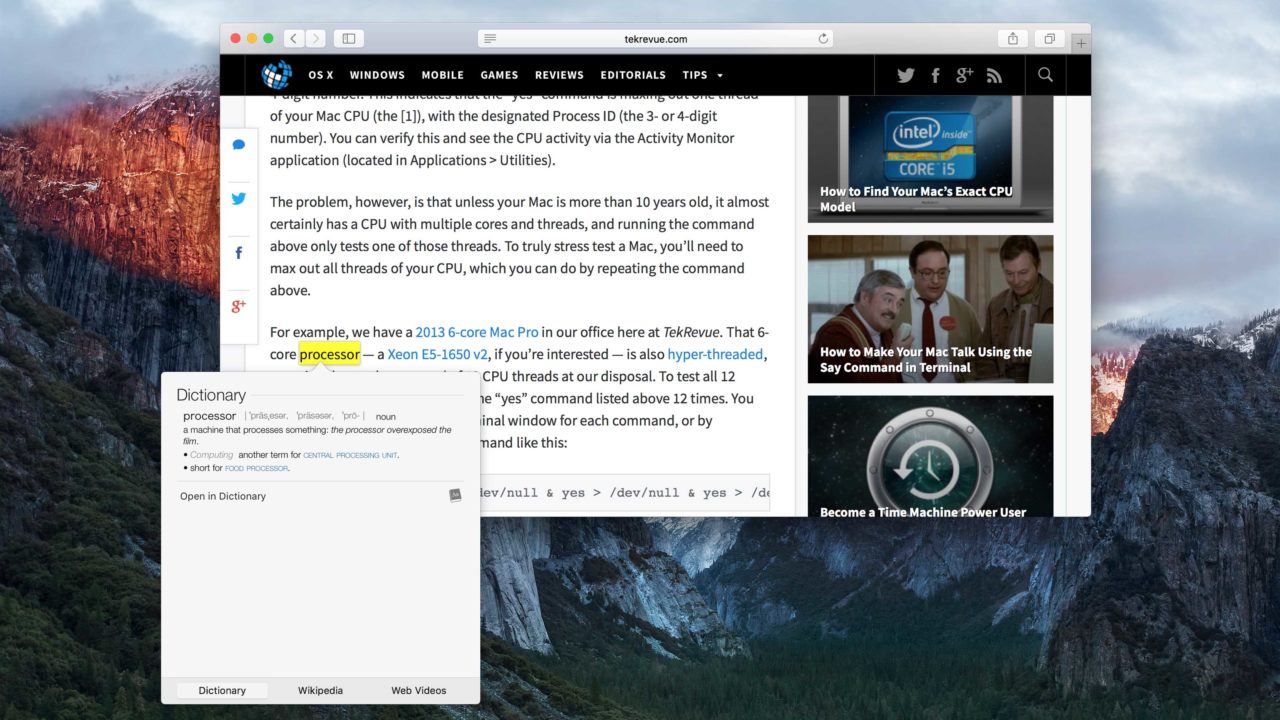Go forward with Safari's forward arrow
Image resolution: width=1280 pixels, height=720 pixels.
[316, 39]
